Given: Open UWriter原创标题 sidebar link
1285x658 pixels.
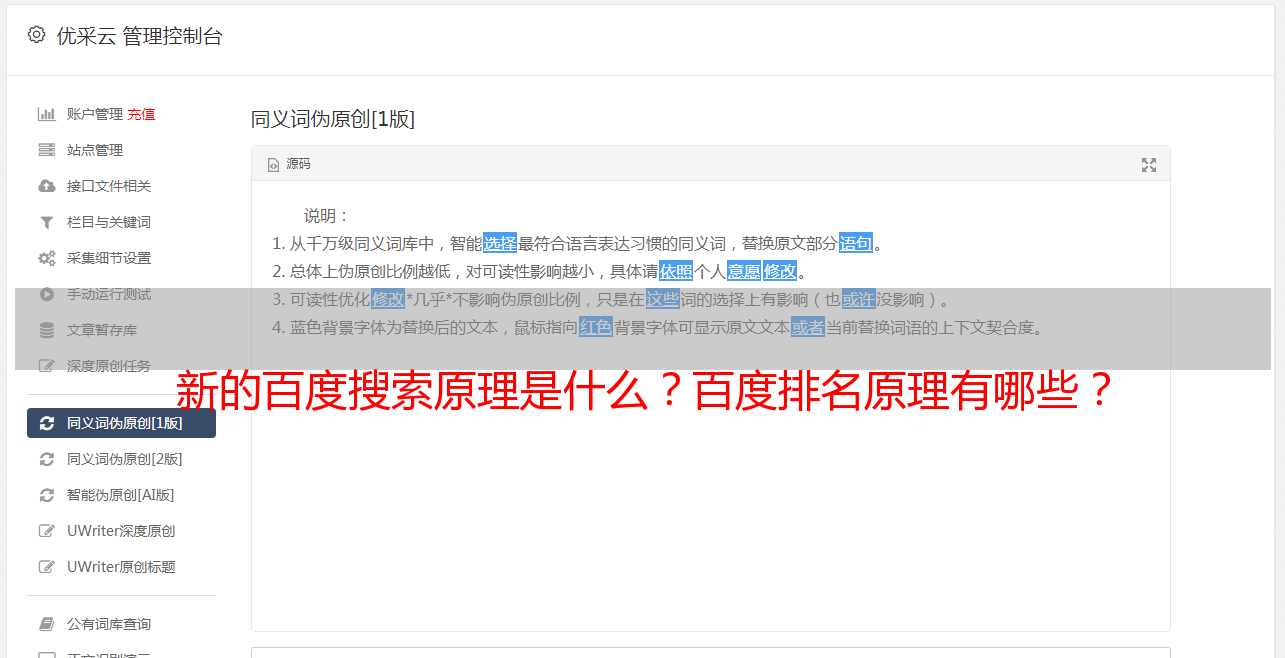Looking at the screenshot, I should (x=121, y=567).
